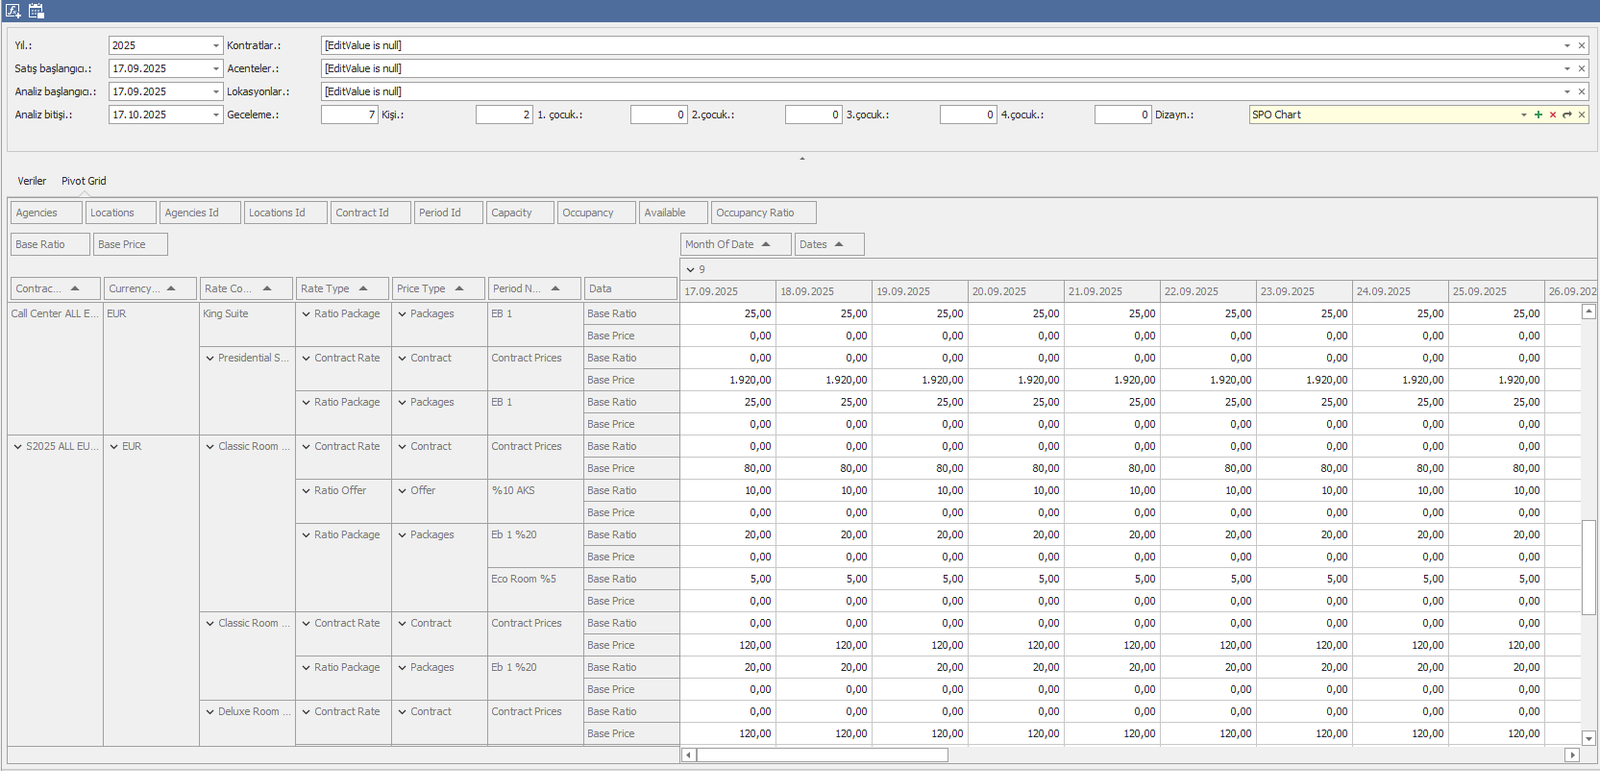Click the Occupancy Ratio field button
Screen dimensions: 1600x771
[762, 213]
